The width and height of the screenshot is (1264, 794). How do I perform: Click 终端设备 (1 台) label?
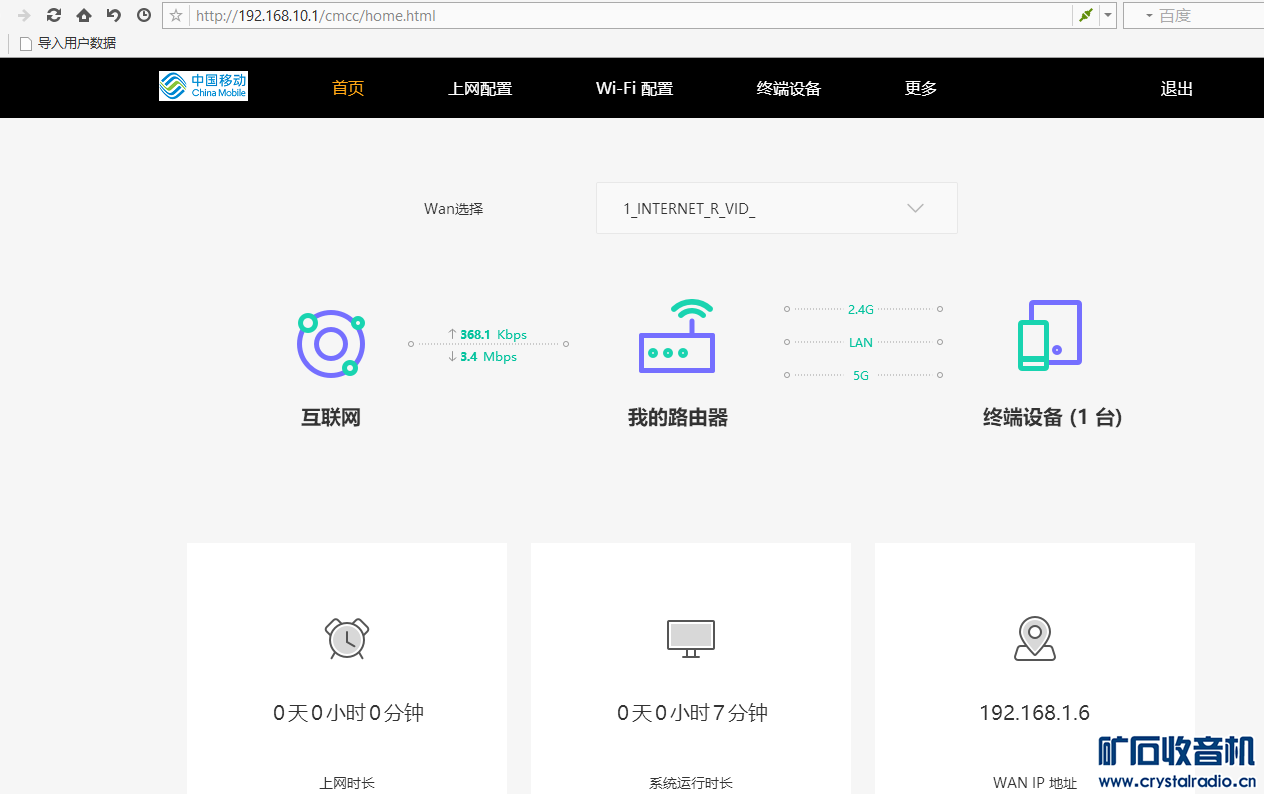point(1052,417)
